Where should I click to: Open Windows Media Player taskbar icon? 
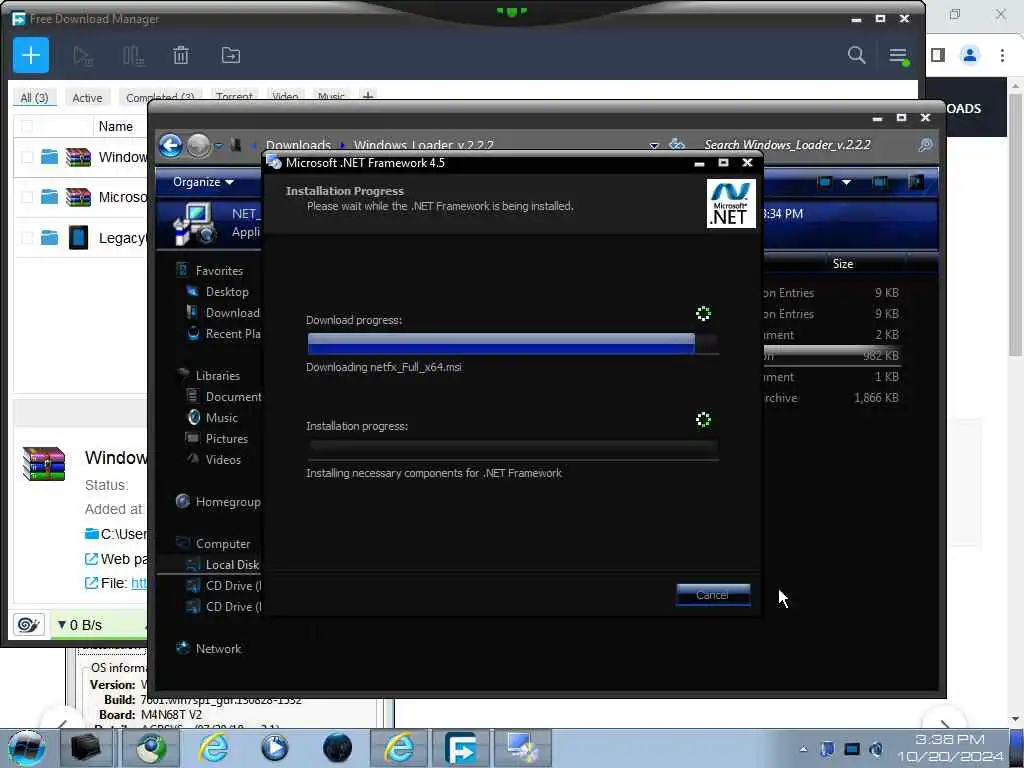pos(275,748)
